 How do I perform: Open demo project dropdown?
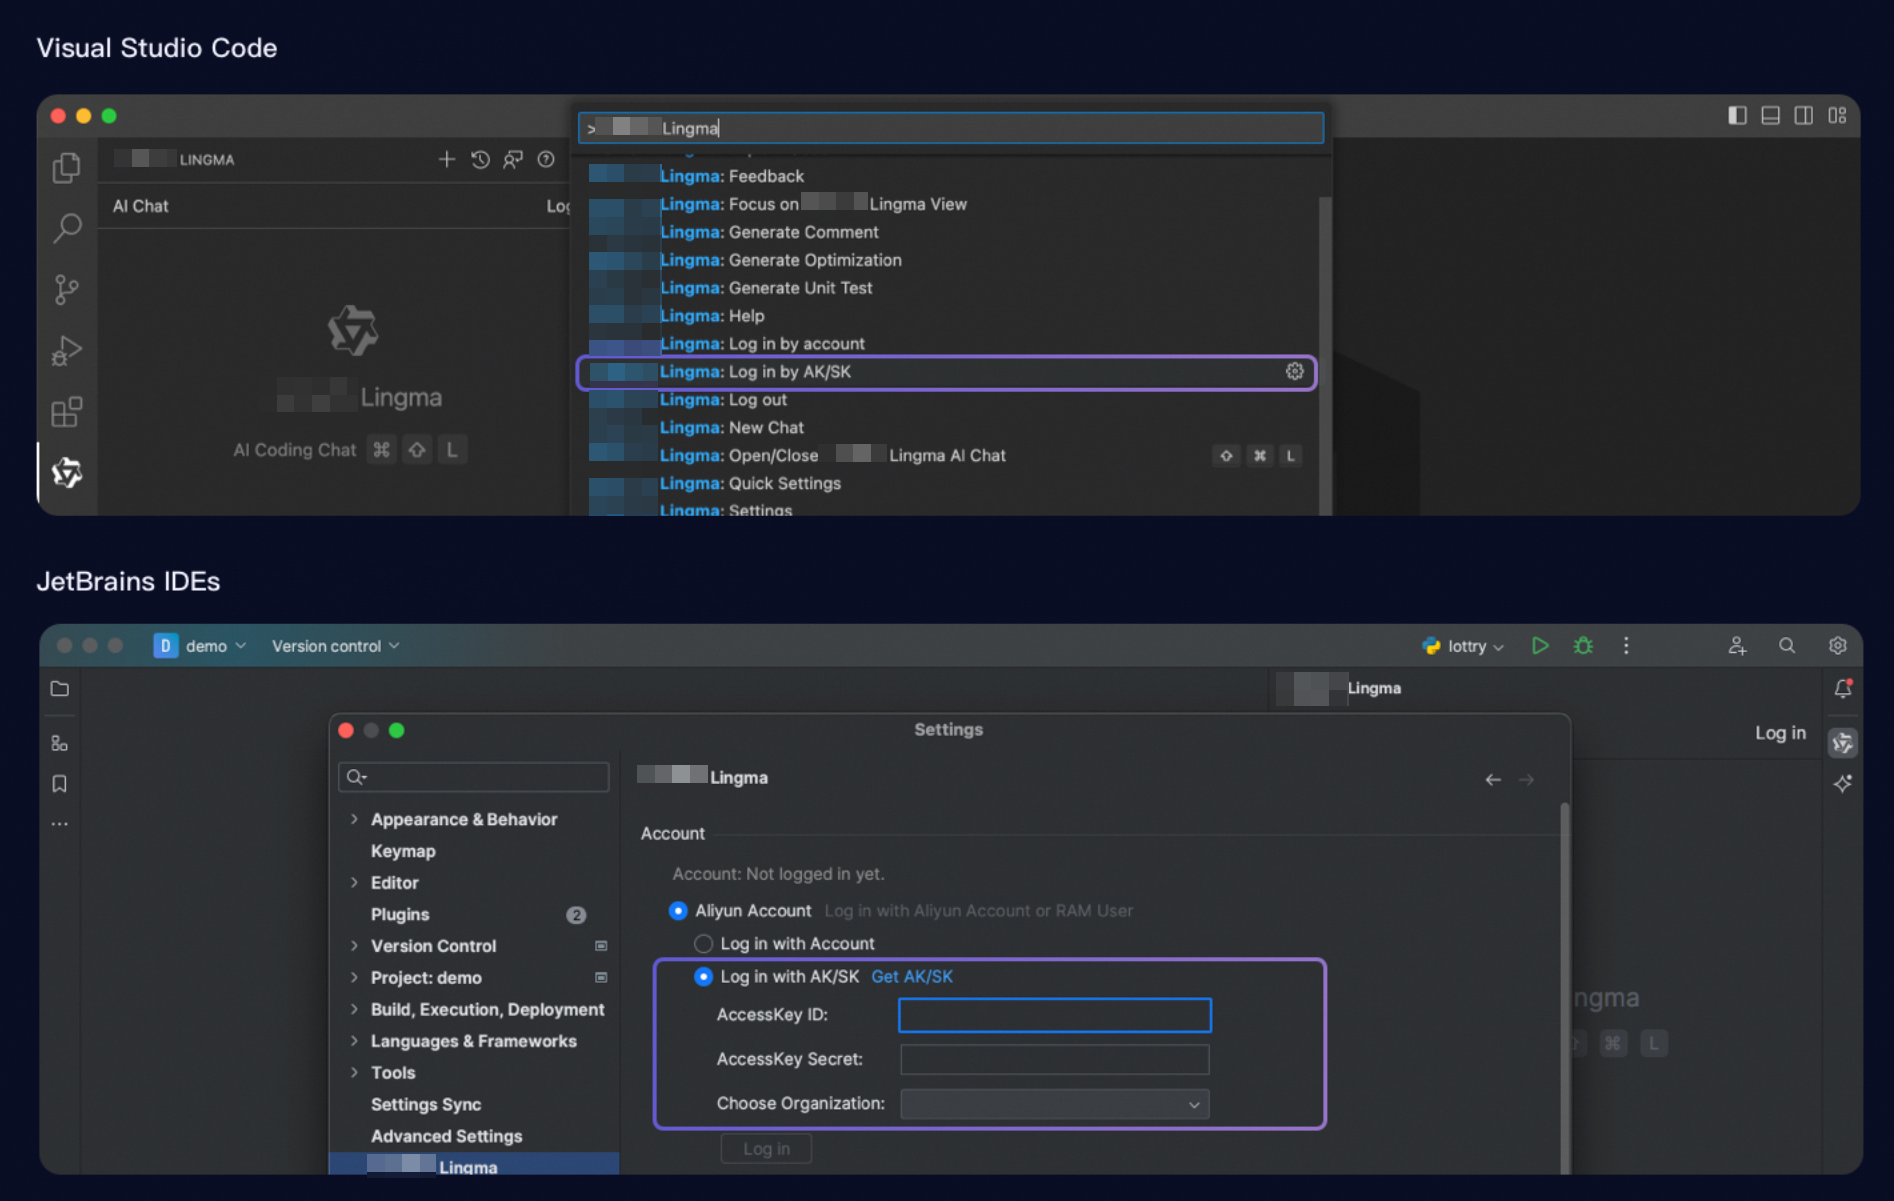(x=201, y=646)
